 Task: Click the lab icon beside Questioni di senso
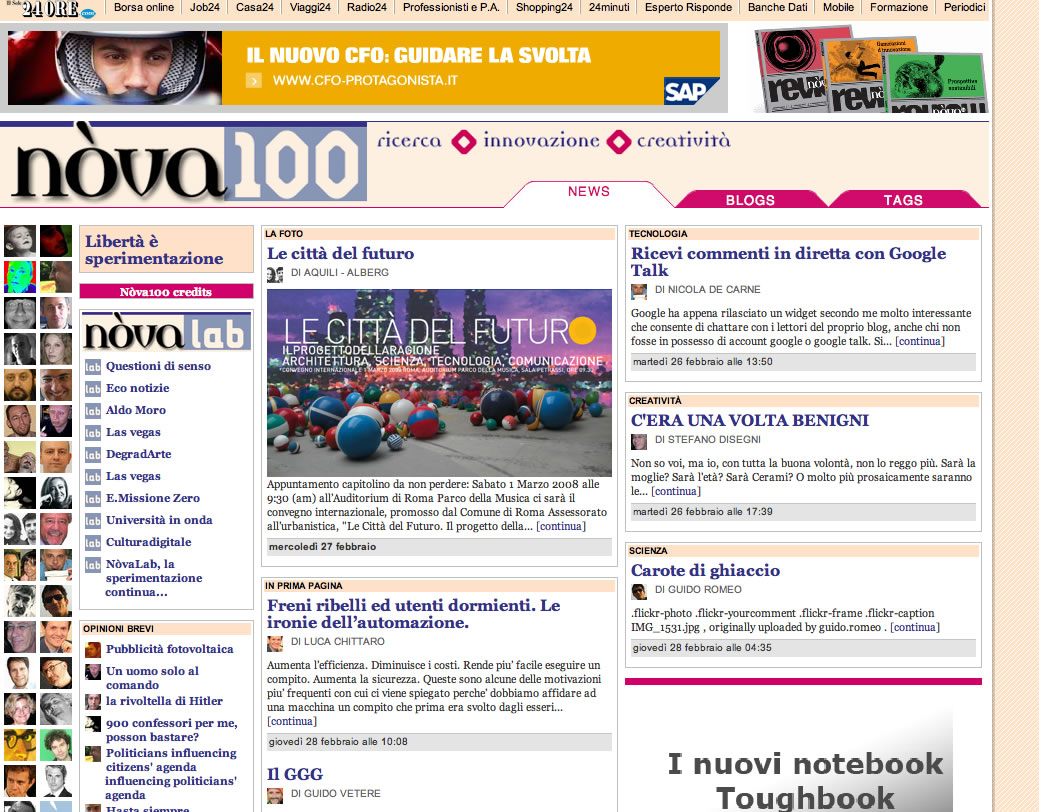[93, 367]
